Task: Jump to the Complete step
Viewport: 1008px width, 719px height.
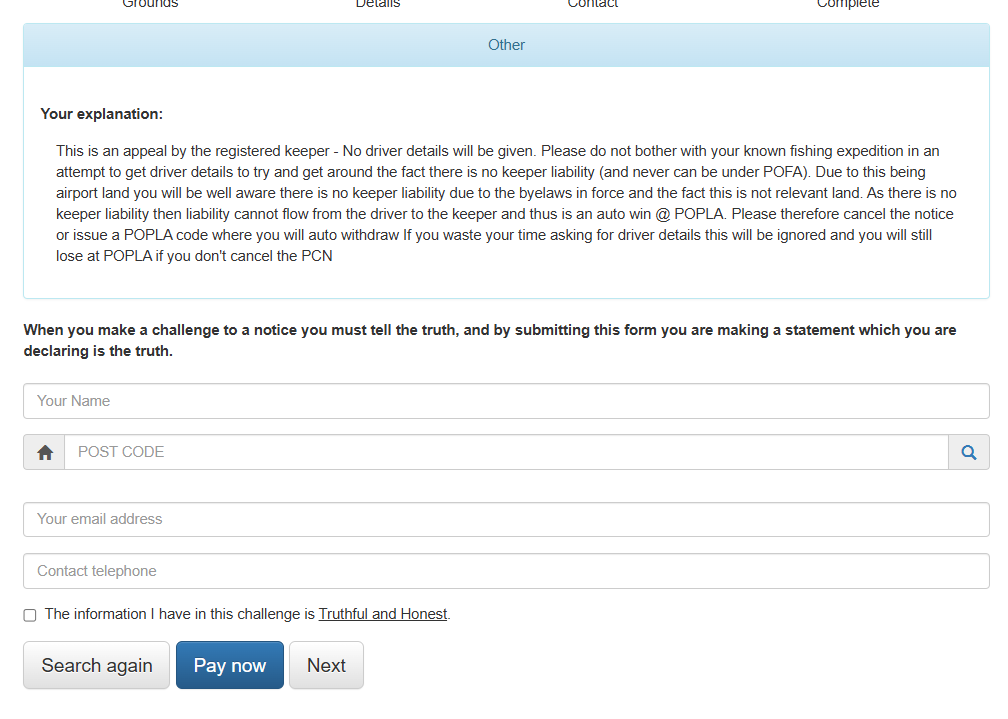Action: click(848, 4)
